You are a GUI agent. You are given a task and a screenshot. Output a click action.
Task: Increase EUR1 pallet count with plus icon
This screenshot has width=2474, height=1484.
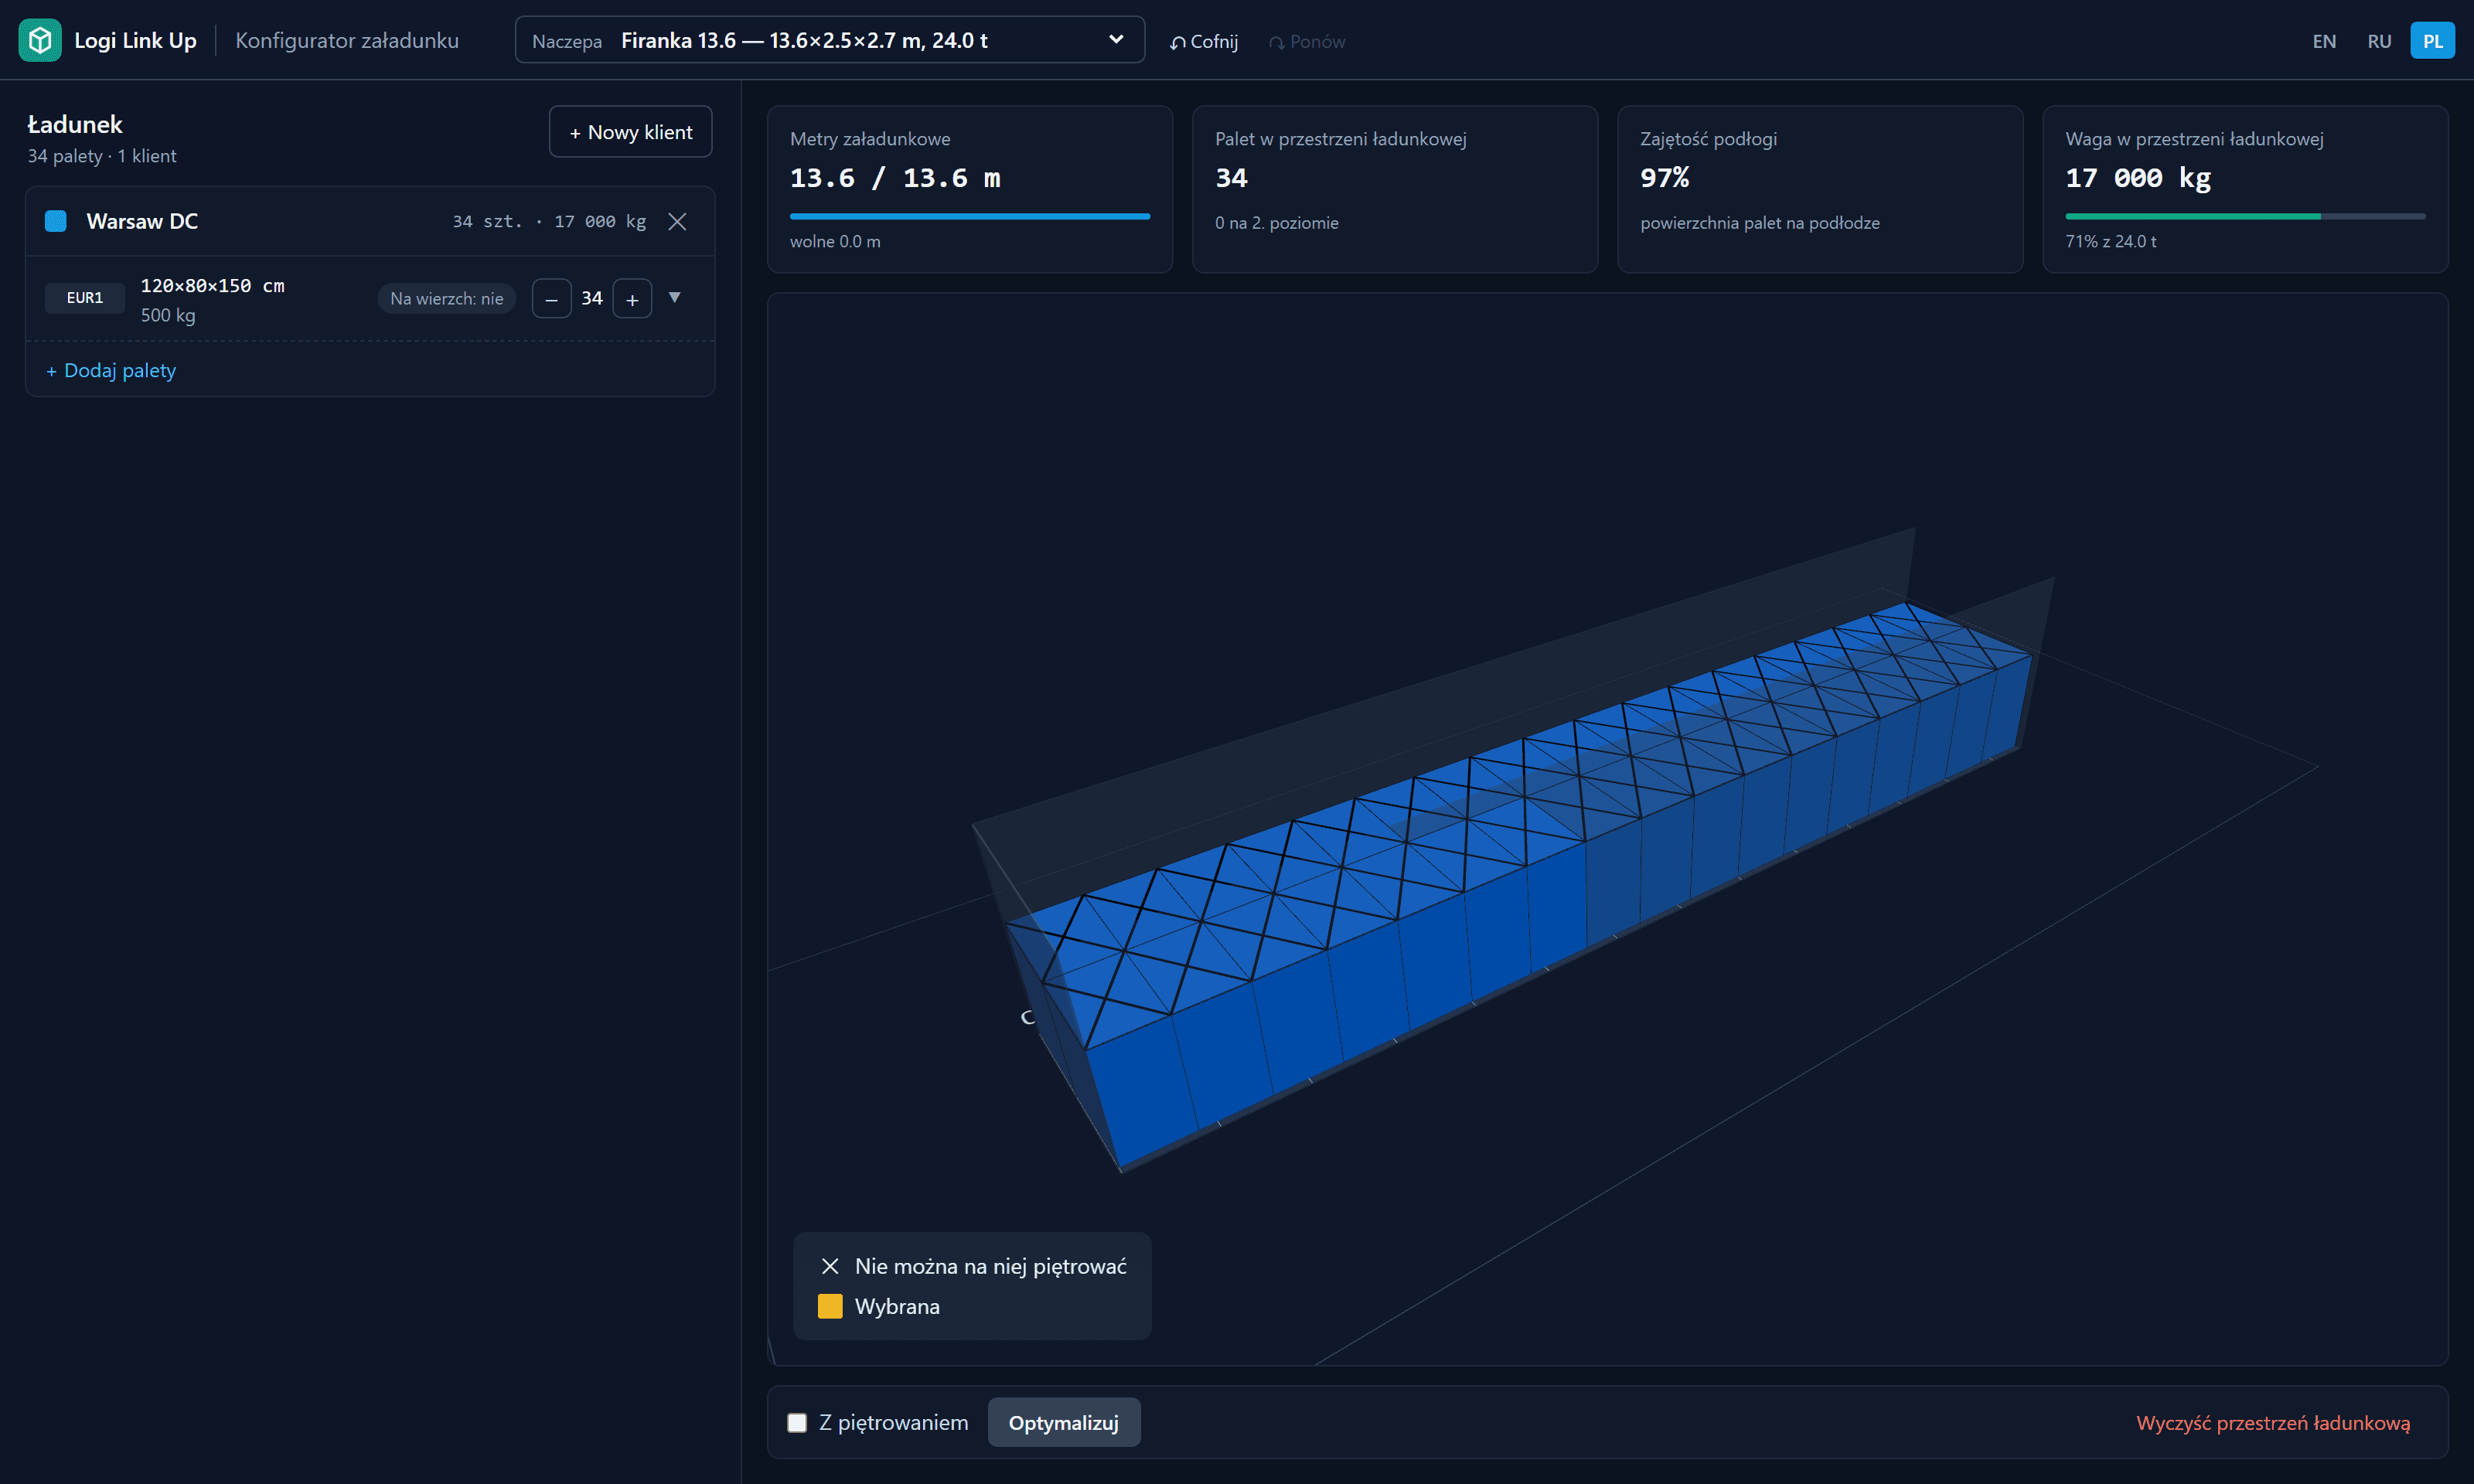[x=632, y=298]
